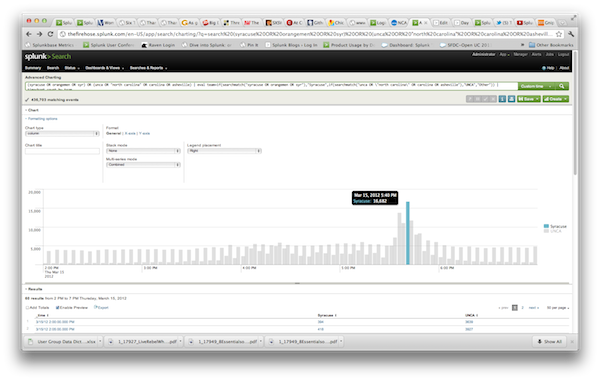
Task: Go back with the browser back arrow
Action: click(x=29, y=34)
